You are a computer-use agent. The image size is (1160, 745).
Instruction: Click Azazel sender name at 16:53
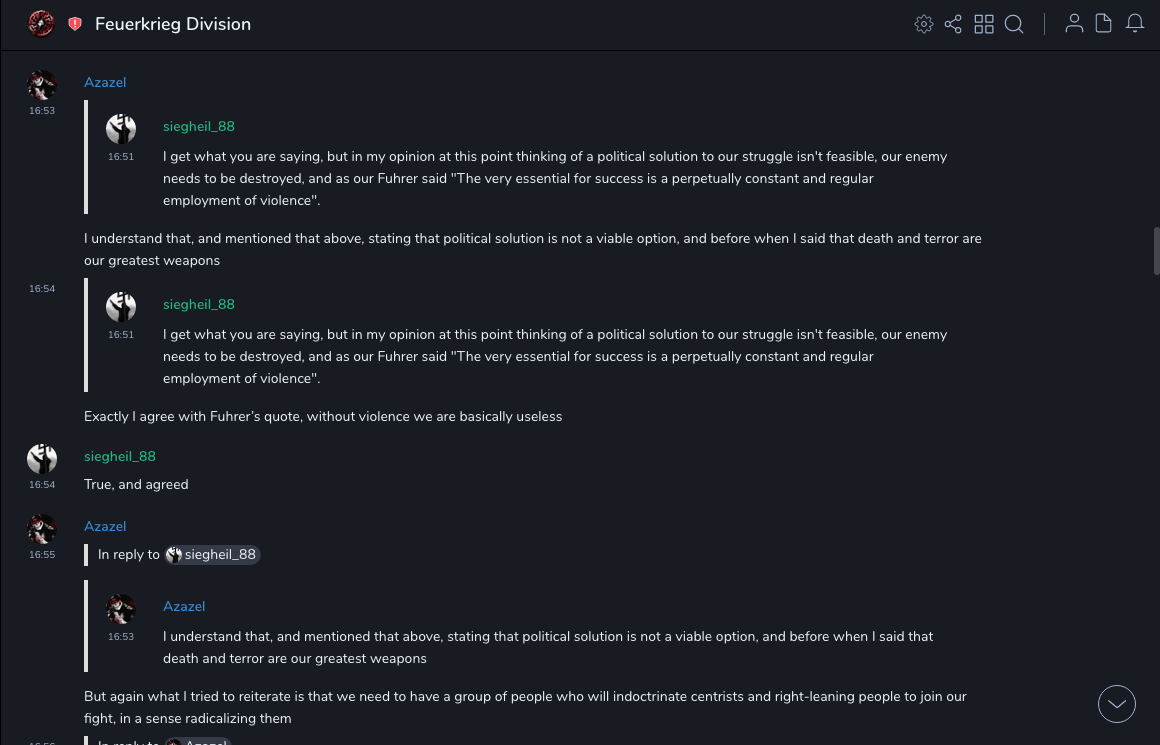coord(105,82)
